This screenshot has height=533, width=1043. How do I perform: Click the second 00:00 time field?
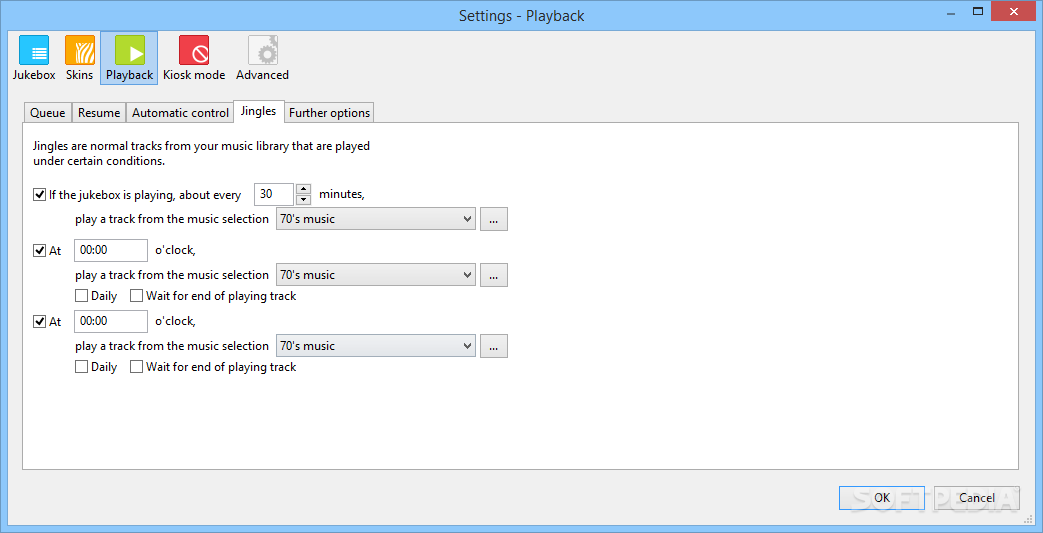pyautogui.click(x=111, y=321)
